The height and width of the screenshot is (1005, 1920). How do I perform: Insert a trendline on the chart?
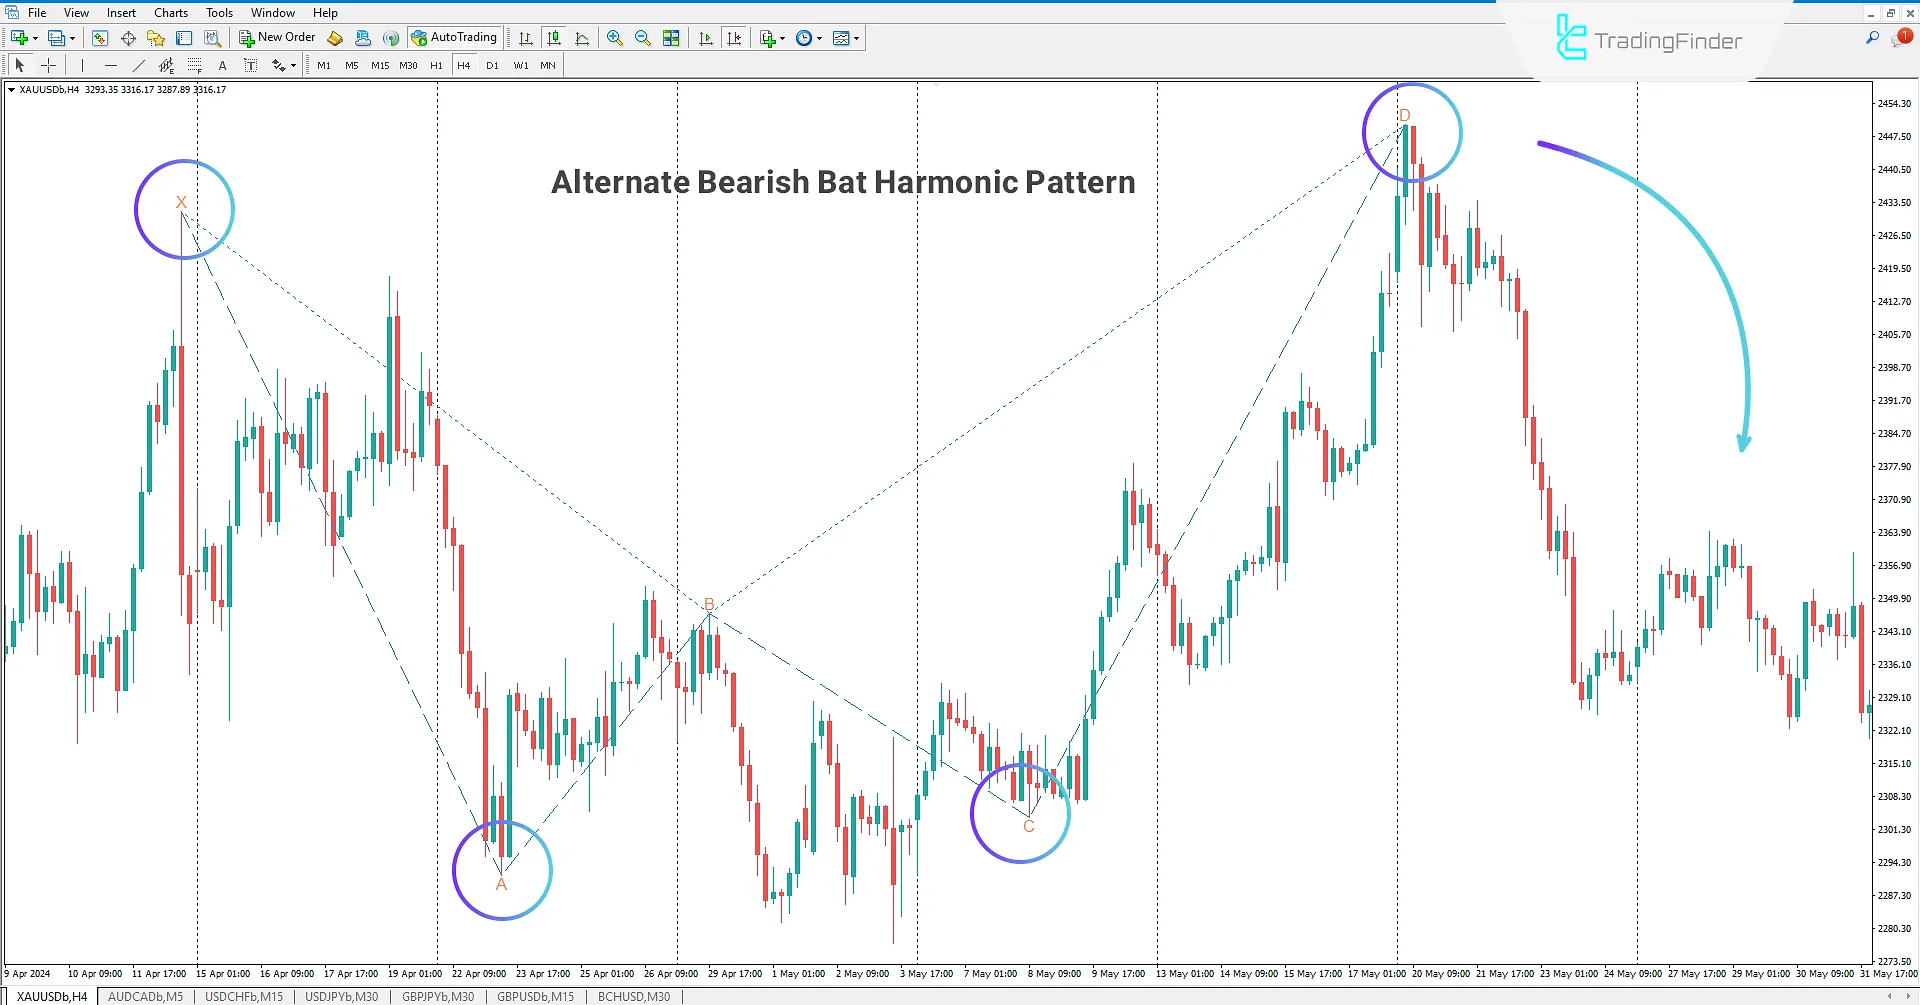click(139, 65)
